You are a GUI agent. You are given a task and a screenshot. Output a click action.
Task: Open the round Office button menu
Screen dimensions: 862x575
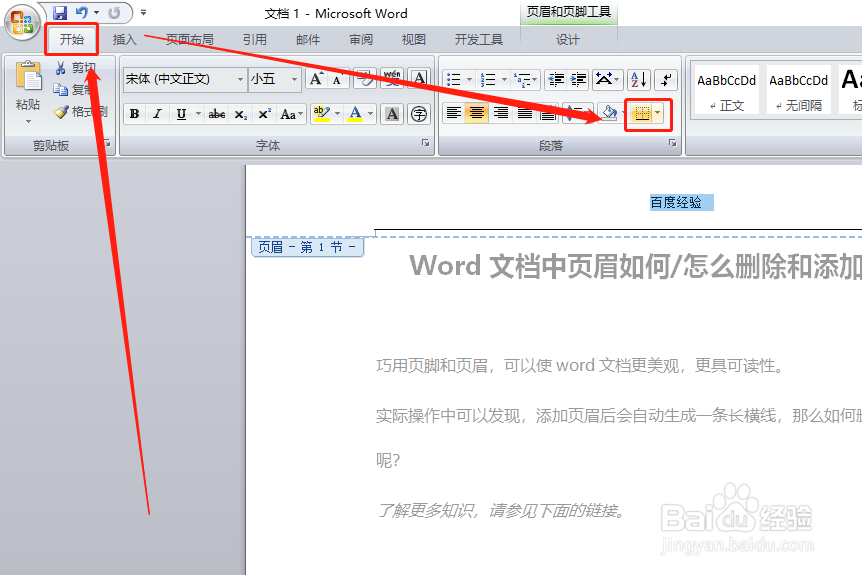tap(21, 23)
